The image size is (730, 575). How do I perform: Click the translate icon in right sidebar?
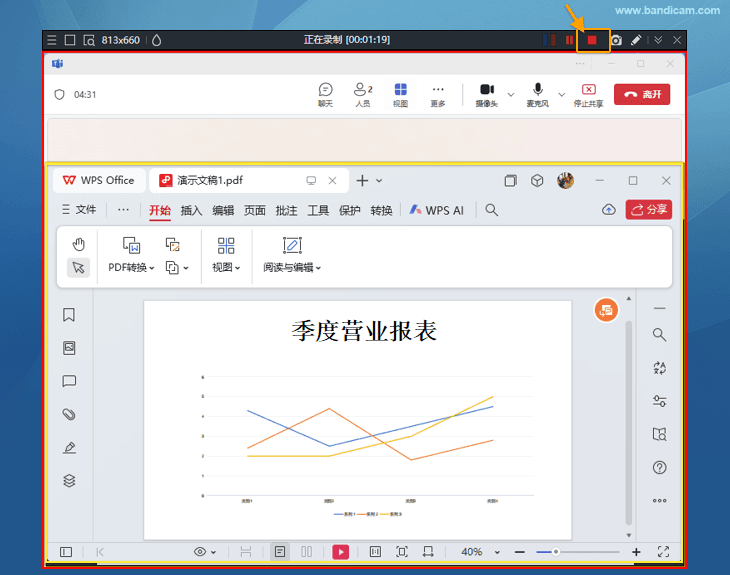(x=659, y=368)
